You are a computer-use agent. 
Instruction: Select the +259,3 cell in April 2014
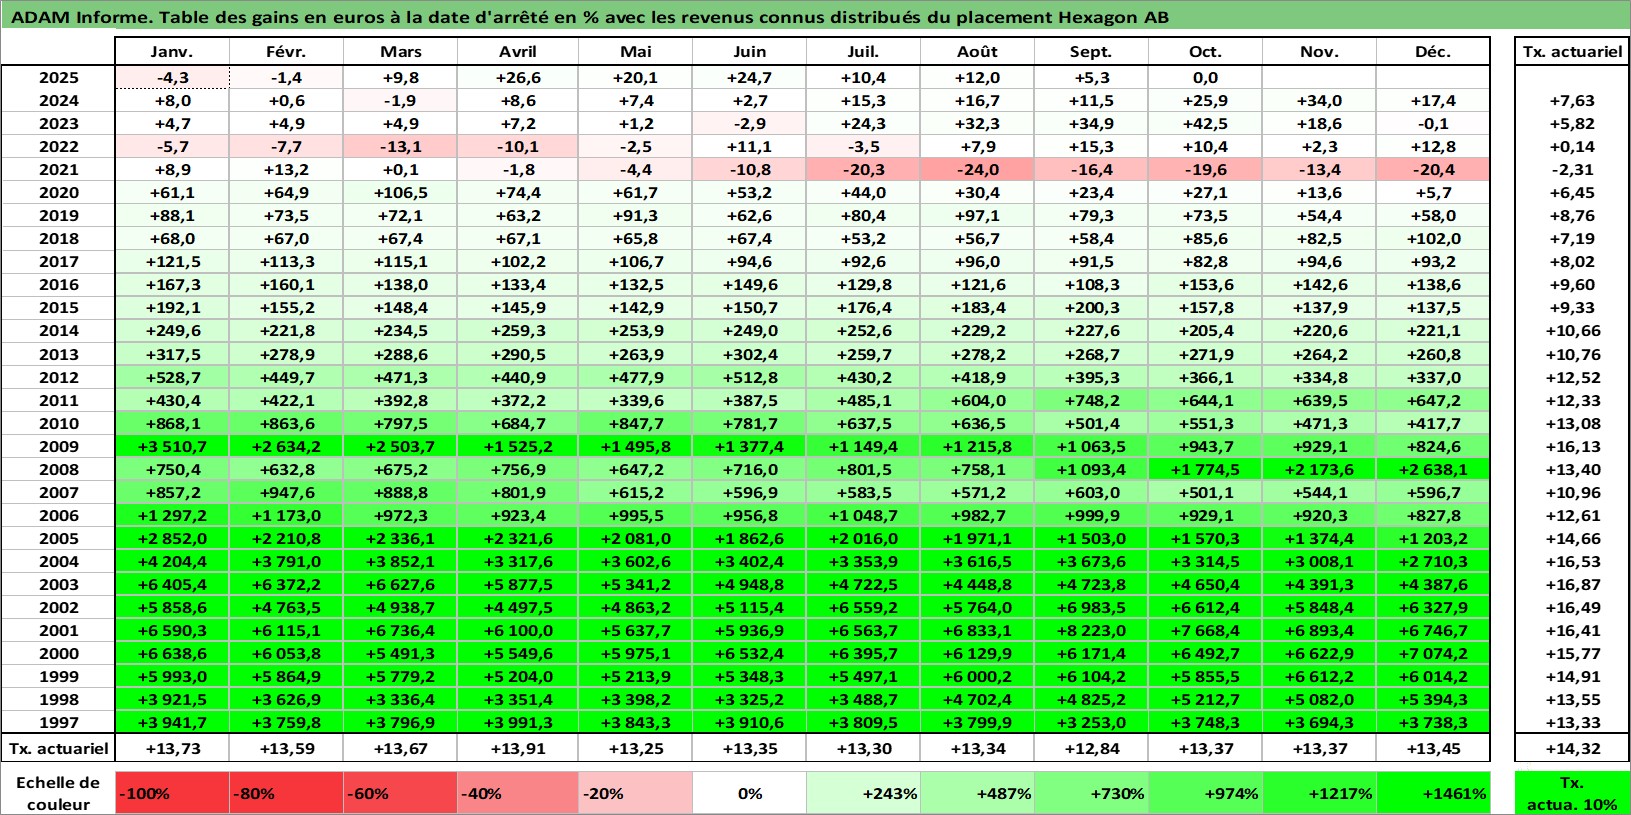pos(517,331)
